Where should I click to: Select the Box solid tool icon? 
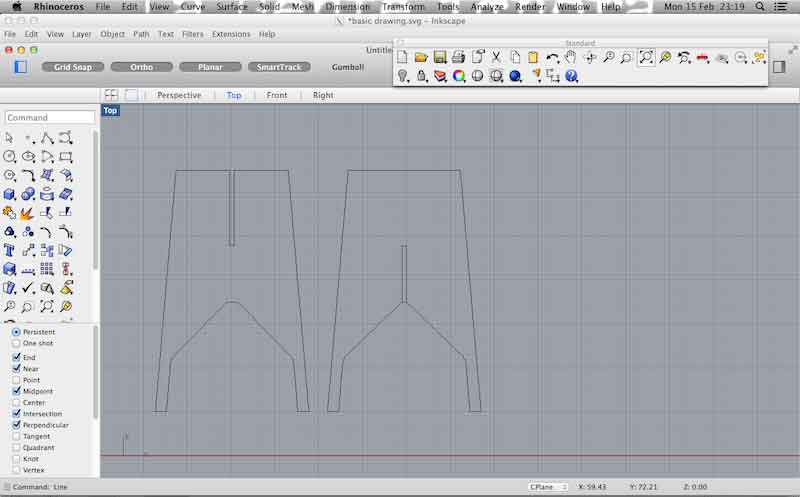coord(9,194)
